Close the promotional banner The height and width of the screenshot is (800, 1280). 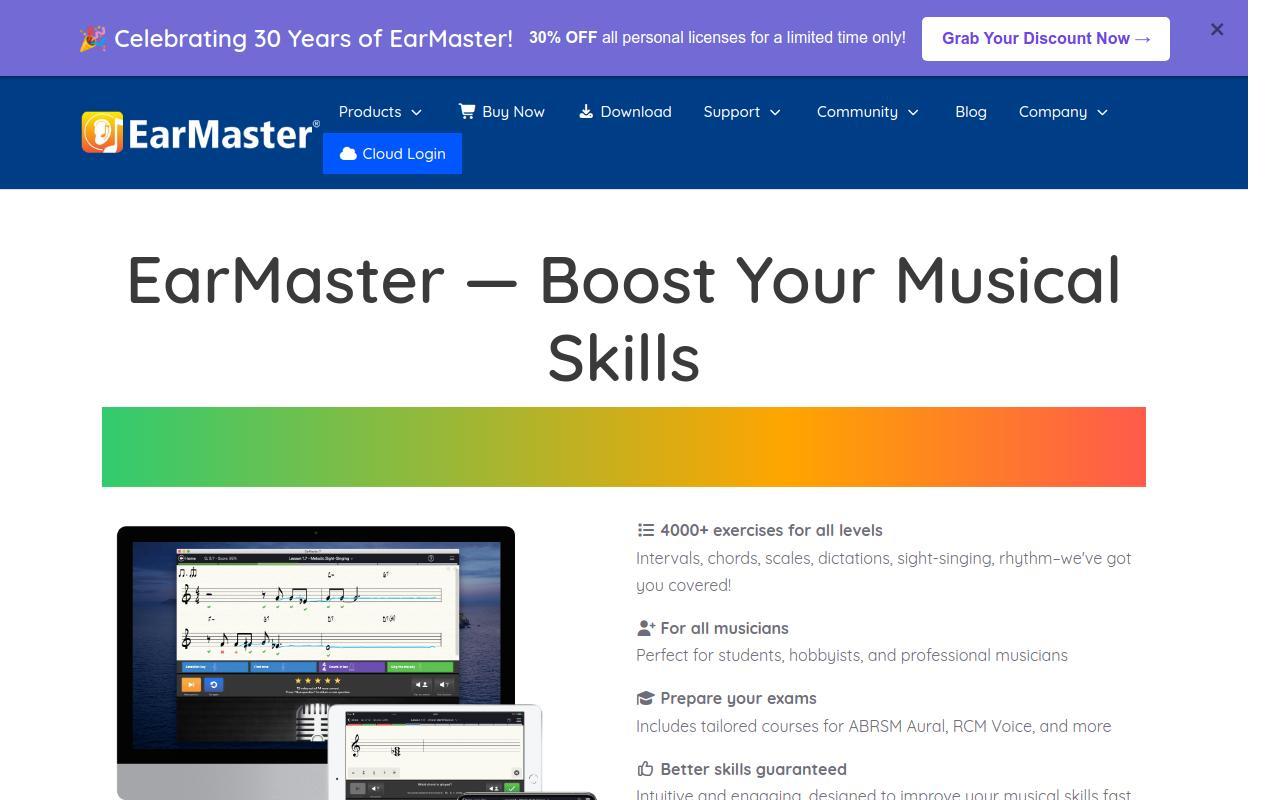tap(1217, 30)
